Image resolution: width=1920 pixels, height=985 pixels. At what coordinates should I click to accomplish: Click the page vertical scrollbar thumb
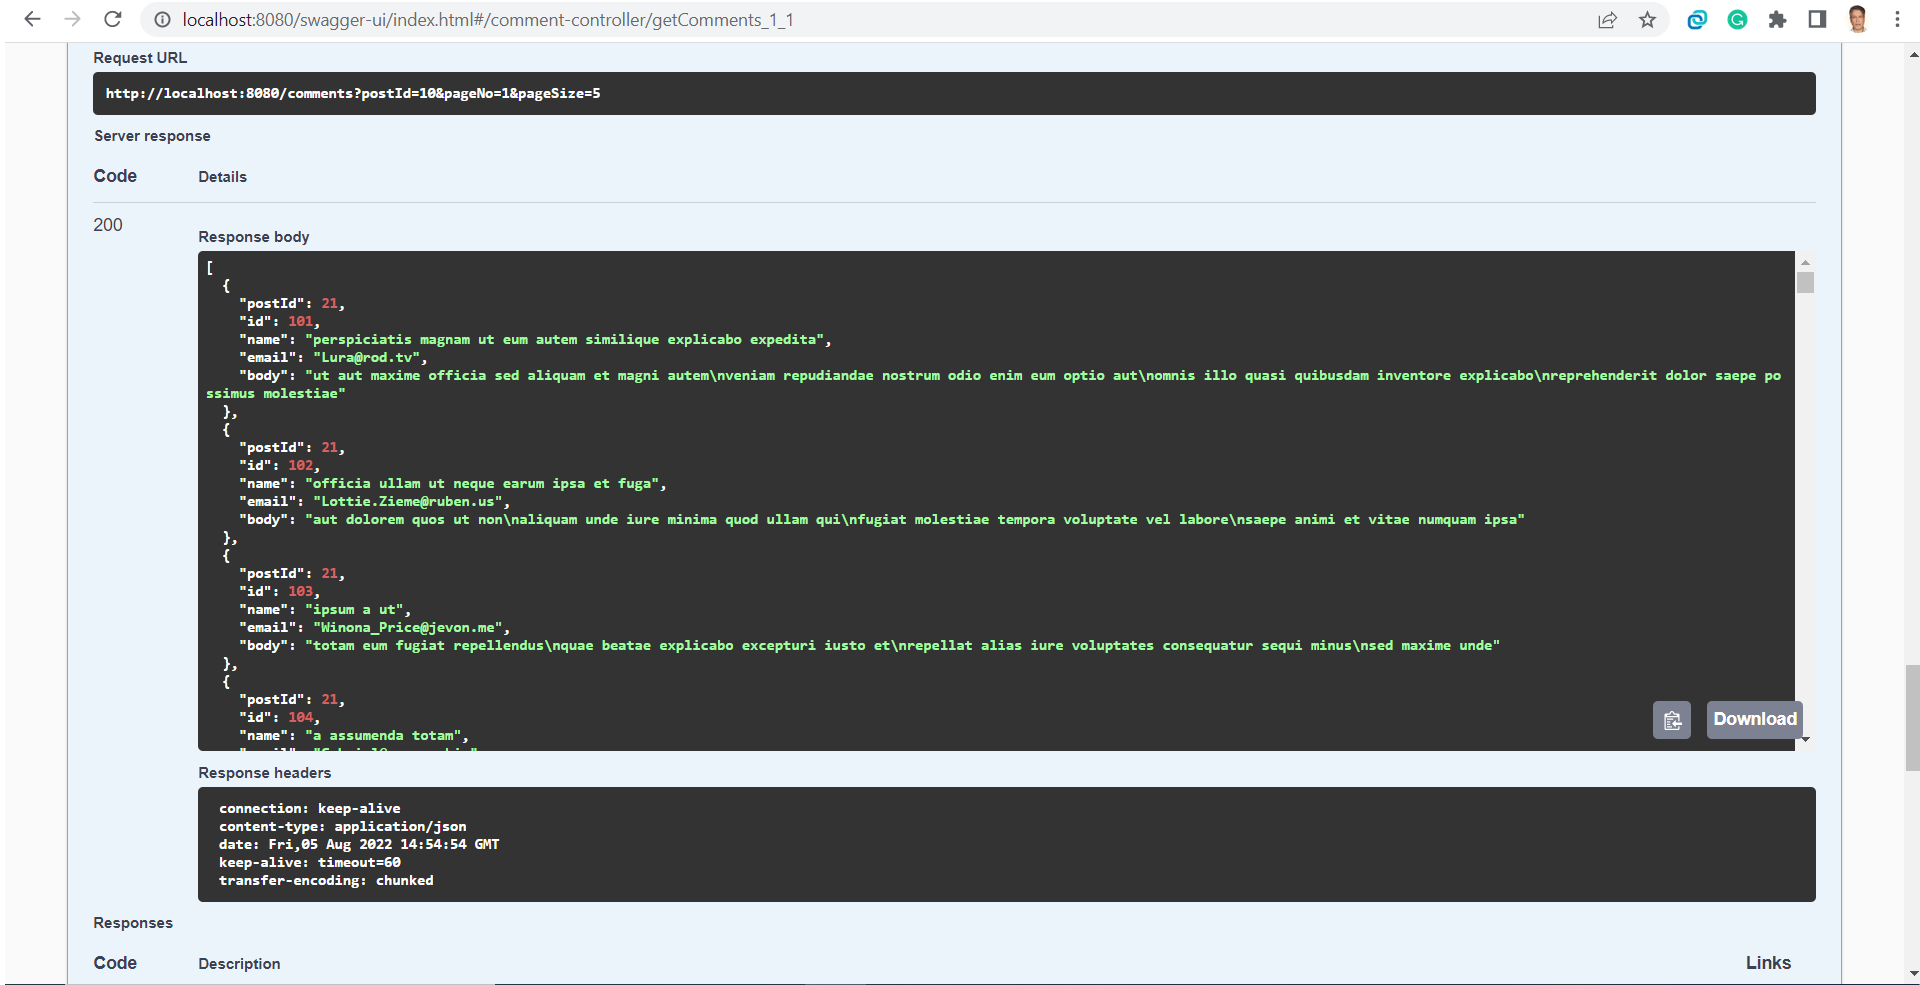pyautogui.click(x=1912, y=717)
